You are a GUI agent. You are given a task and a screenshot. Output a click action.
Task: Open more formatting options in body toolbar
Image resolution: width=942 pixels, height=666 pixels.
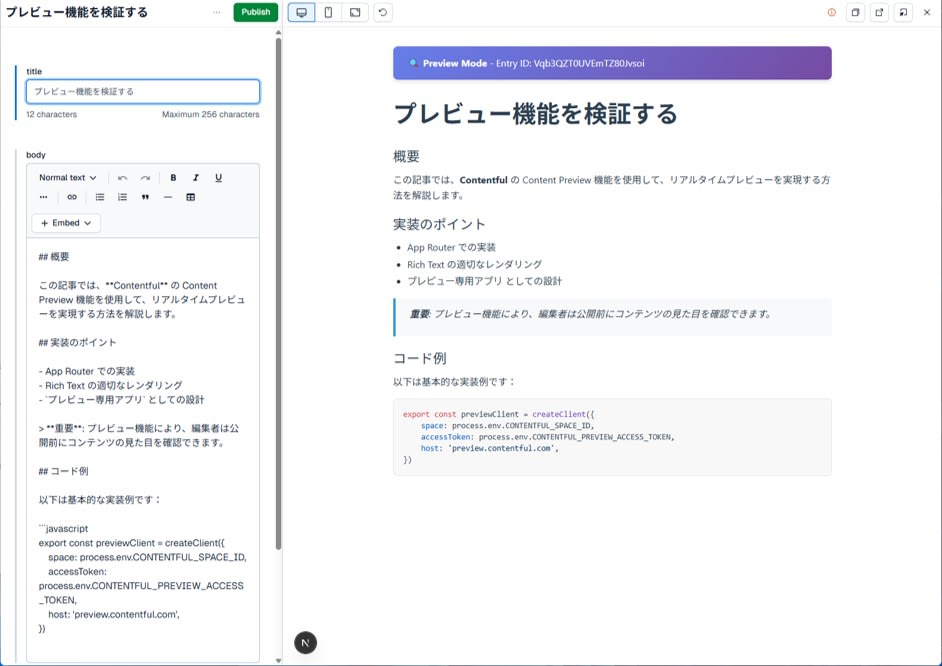pos(43,197)
